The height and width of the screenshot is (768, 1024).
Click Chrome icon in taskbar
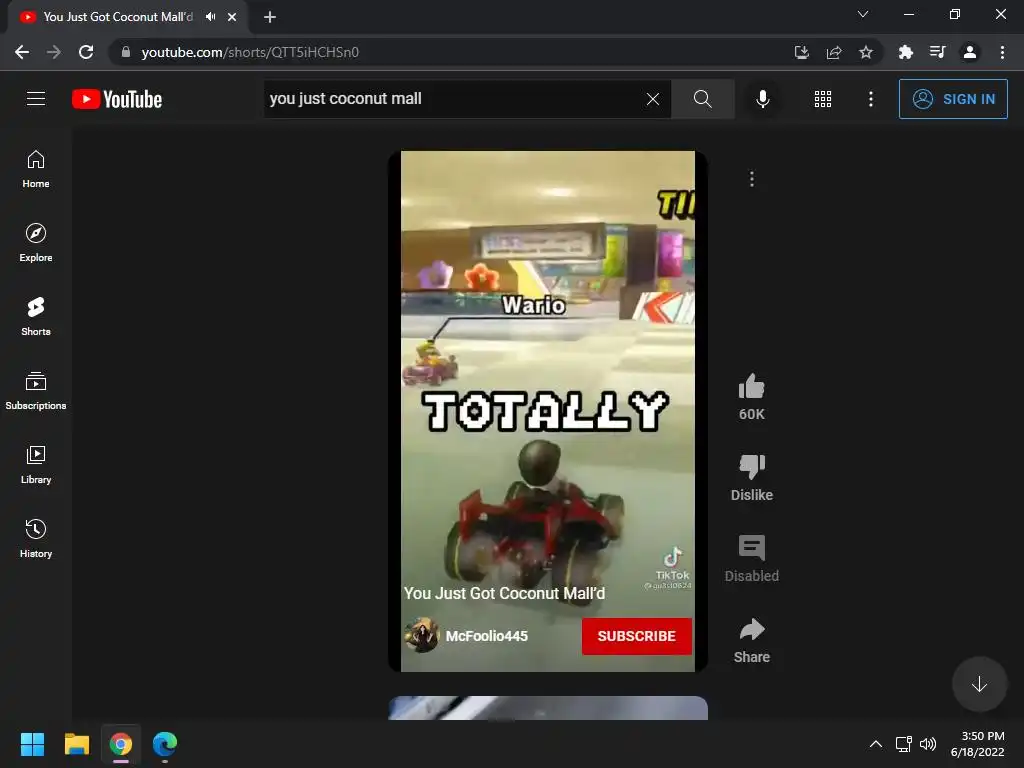pos(121,744)
